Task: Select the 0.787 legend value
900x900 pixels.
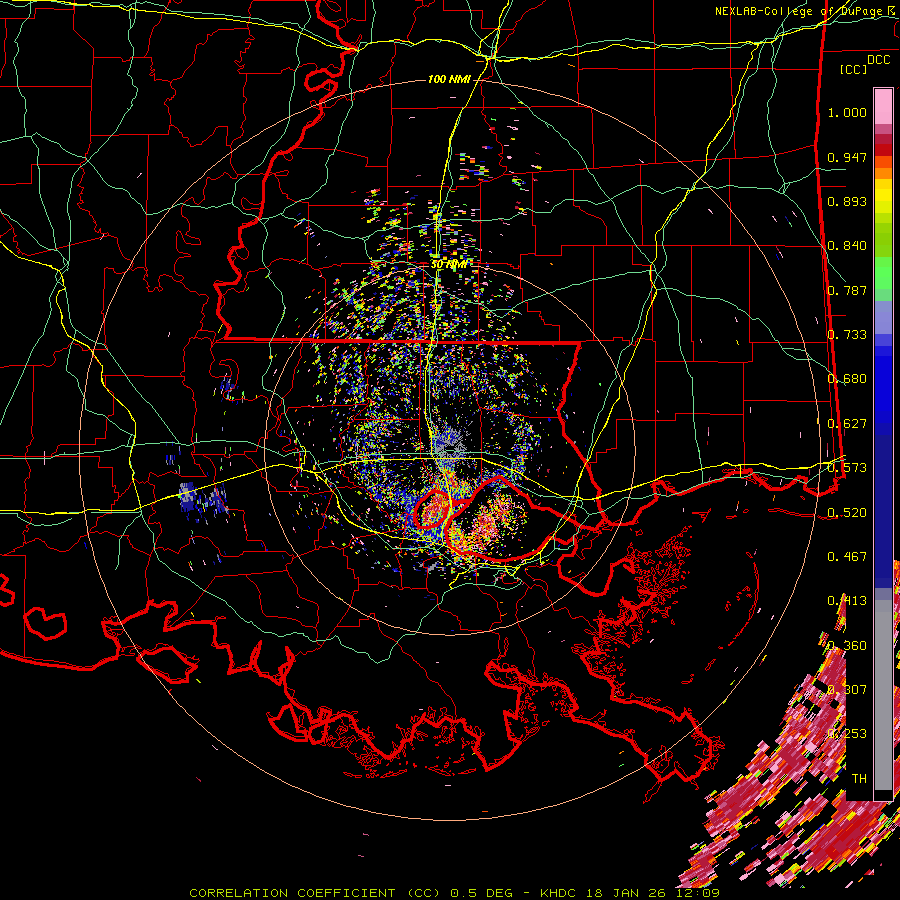Action: (x=847, y=290)
